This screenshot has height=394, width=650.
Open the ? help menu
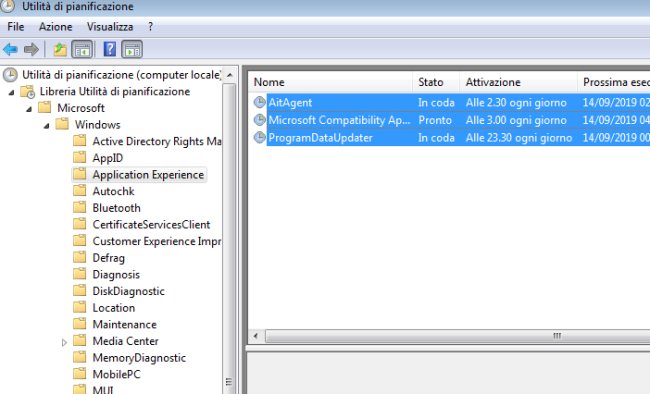[150, 27]
